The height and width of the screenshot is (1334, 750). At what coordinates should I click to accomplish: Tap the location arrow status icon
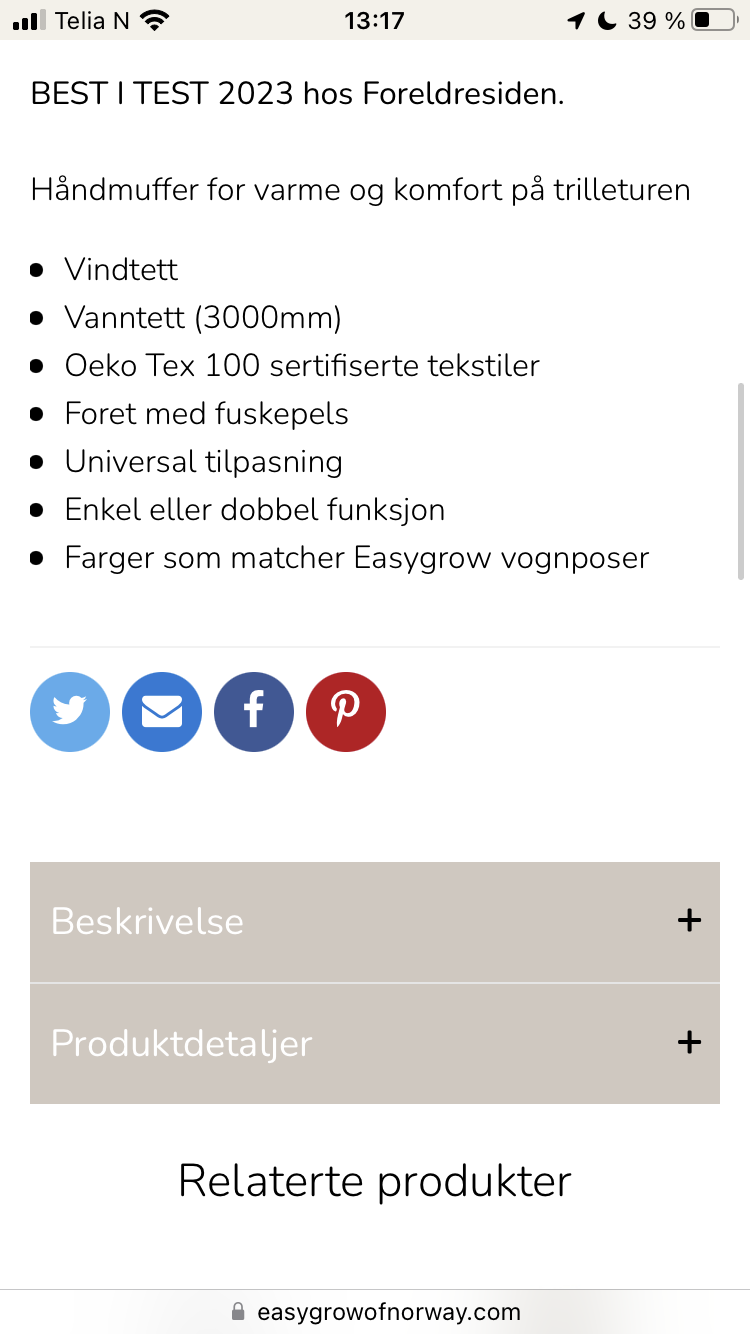[575, 20]
